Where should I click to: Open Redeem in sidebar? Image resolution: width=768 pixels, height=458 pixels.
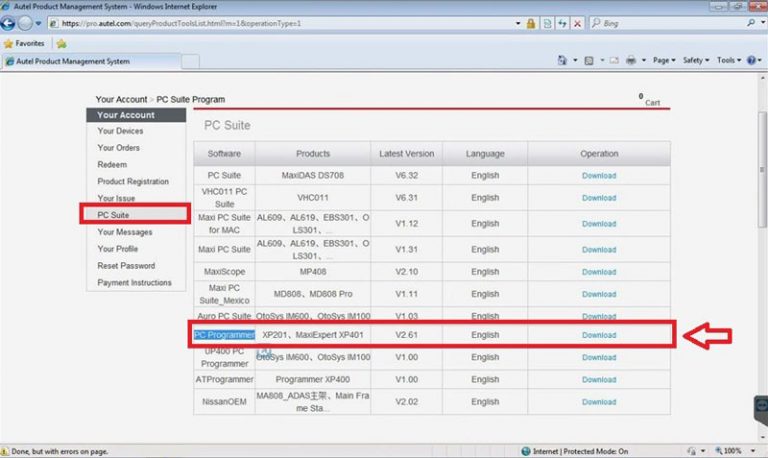click(112, 165)
